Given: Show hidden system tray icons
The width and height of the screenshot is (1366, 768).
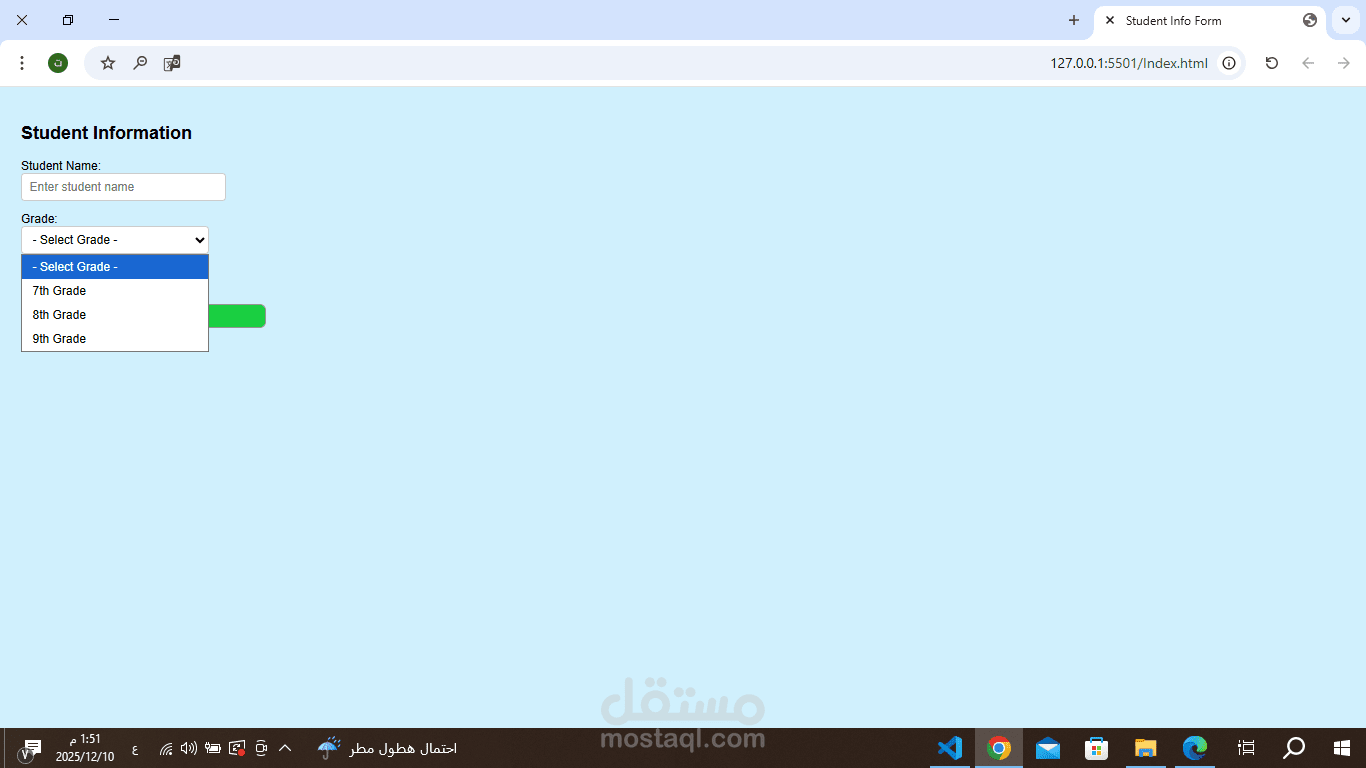Looking at the screenshot, I should (285, 748).
